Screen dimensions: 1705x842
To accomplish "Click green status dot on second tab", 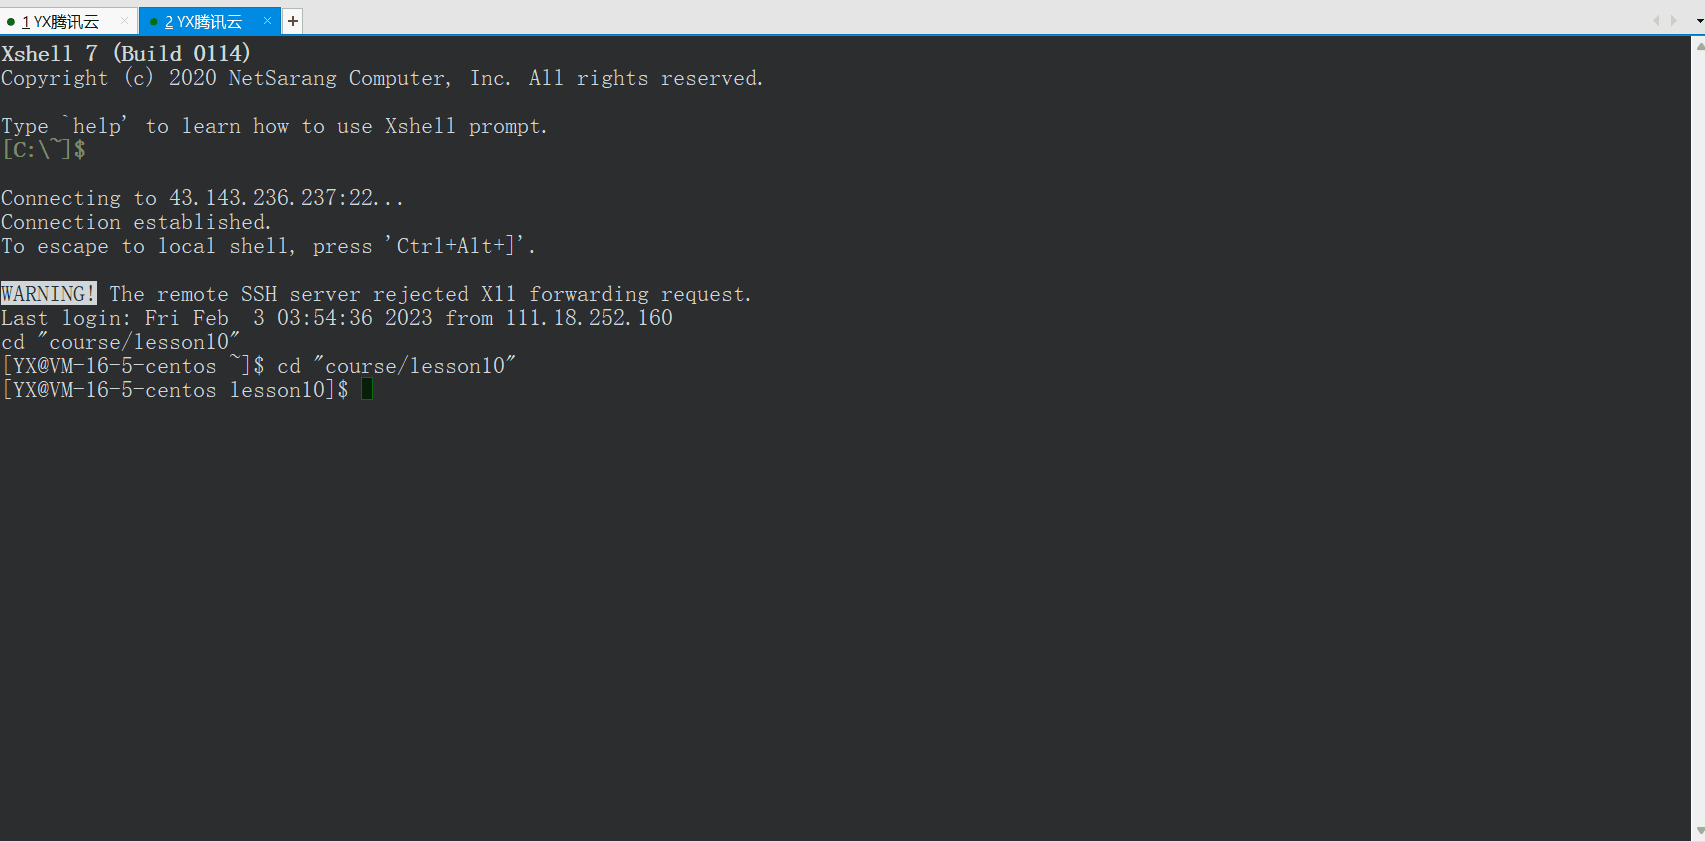I will click(x=154, y=22).
